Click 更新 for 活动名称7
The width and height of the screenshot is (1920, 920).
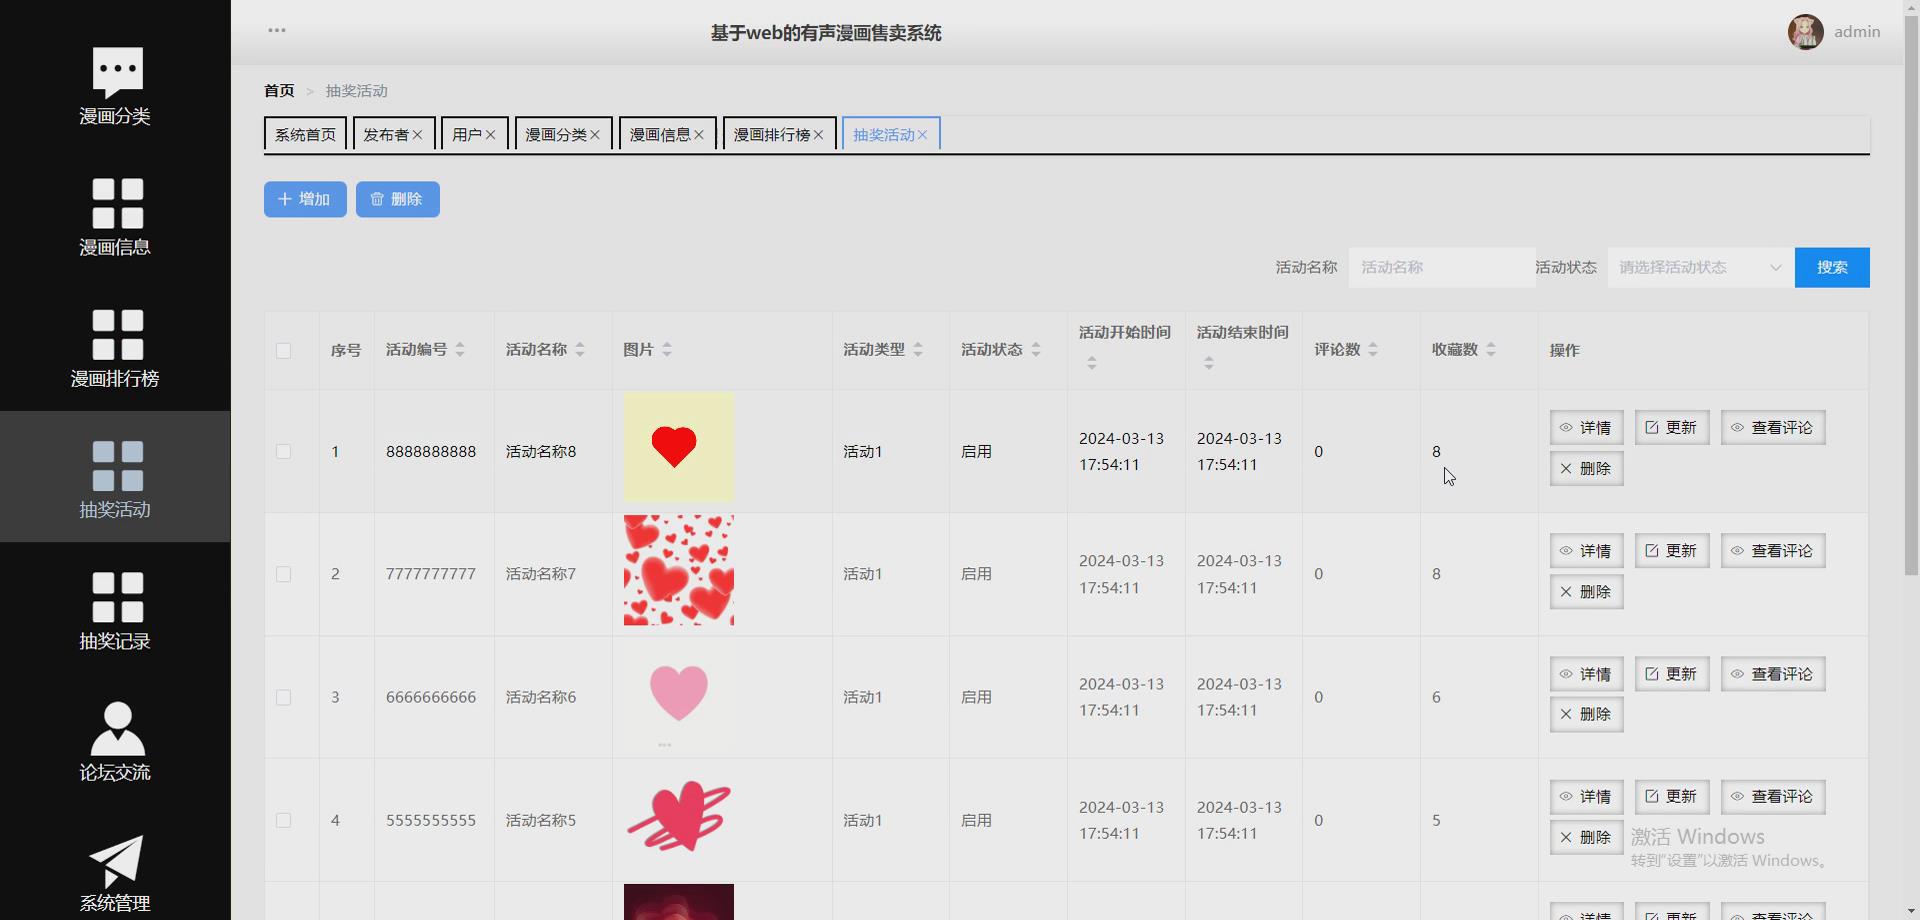pyautogui.click(x=1672, y=551)
